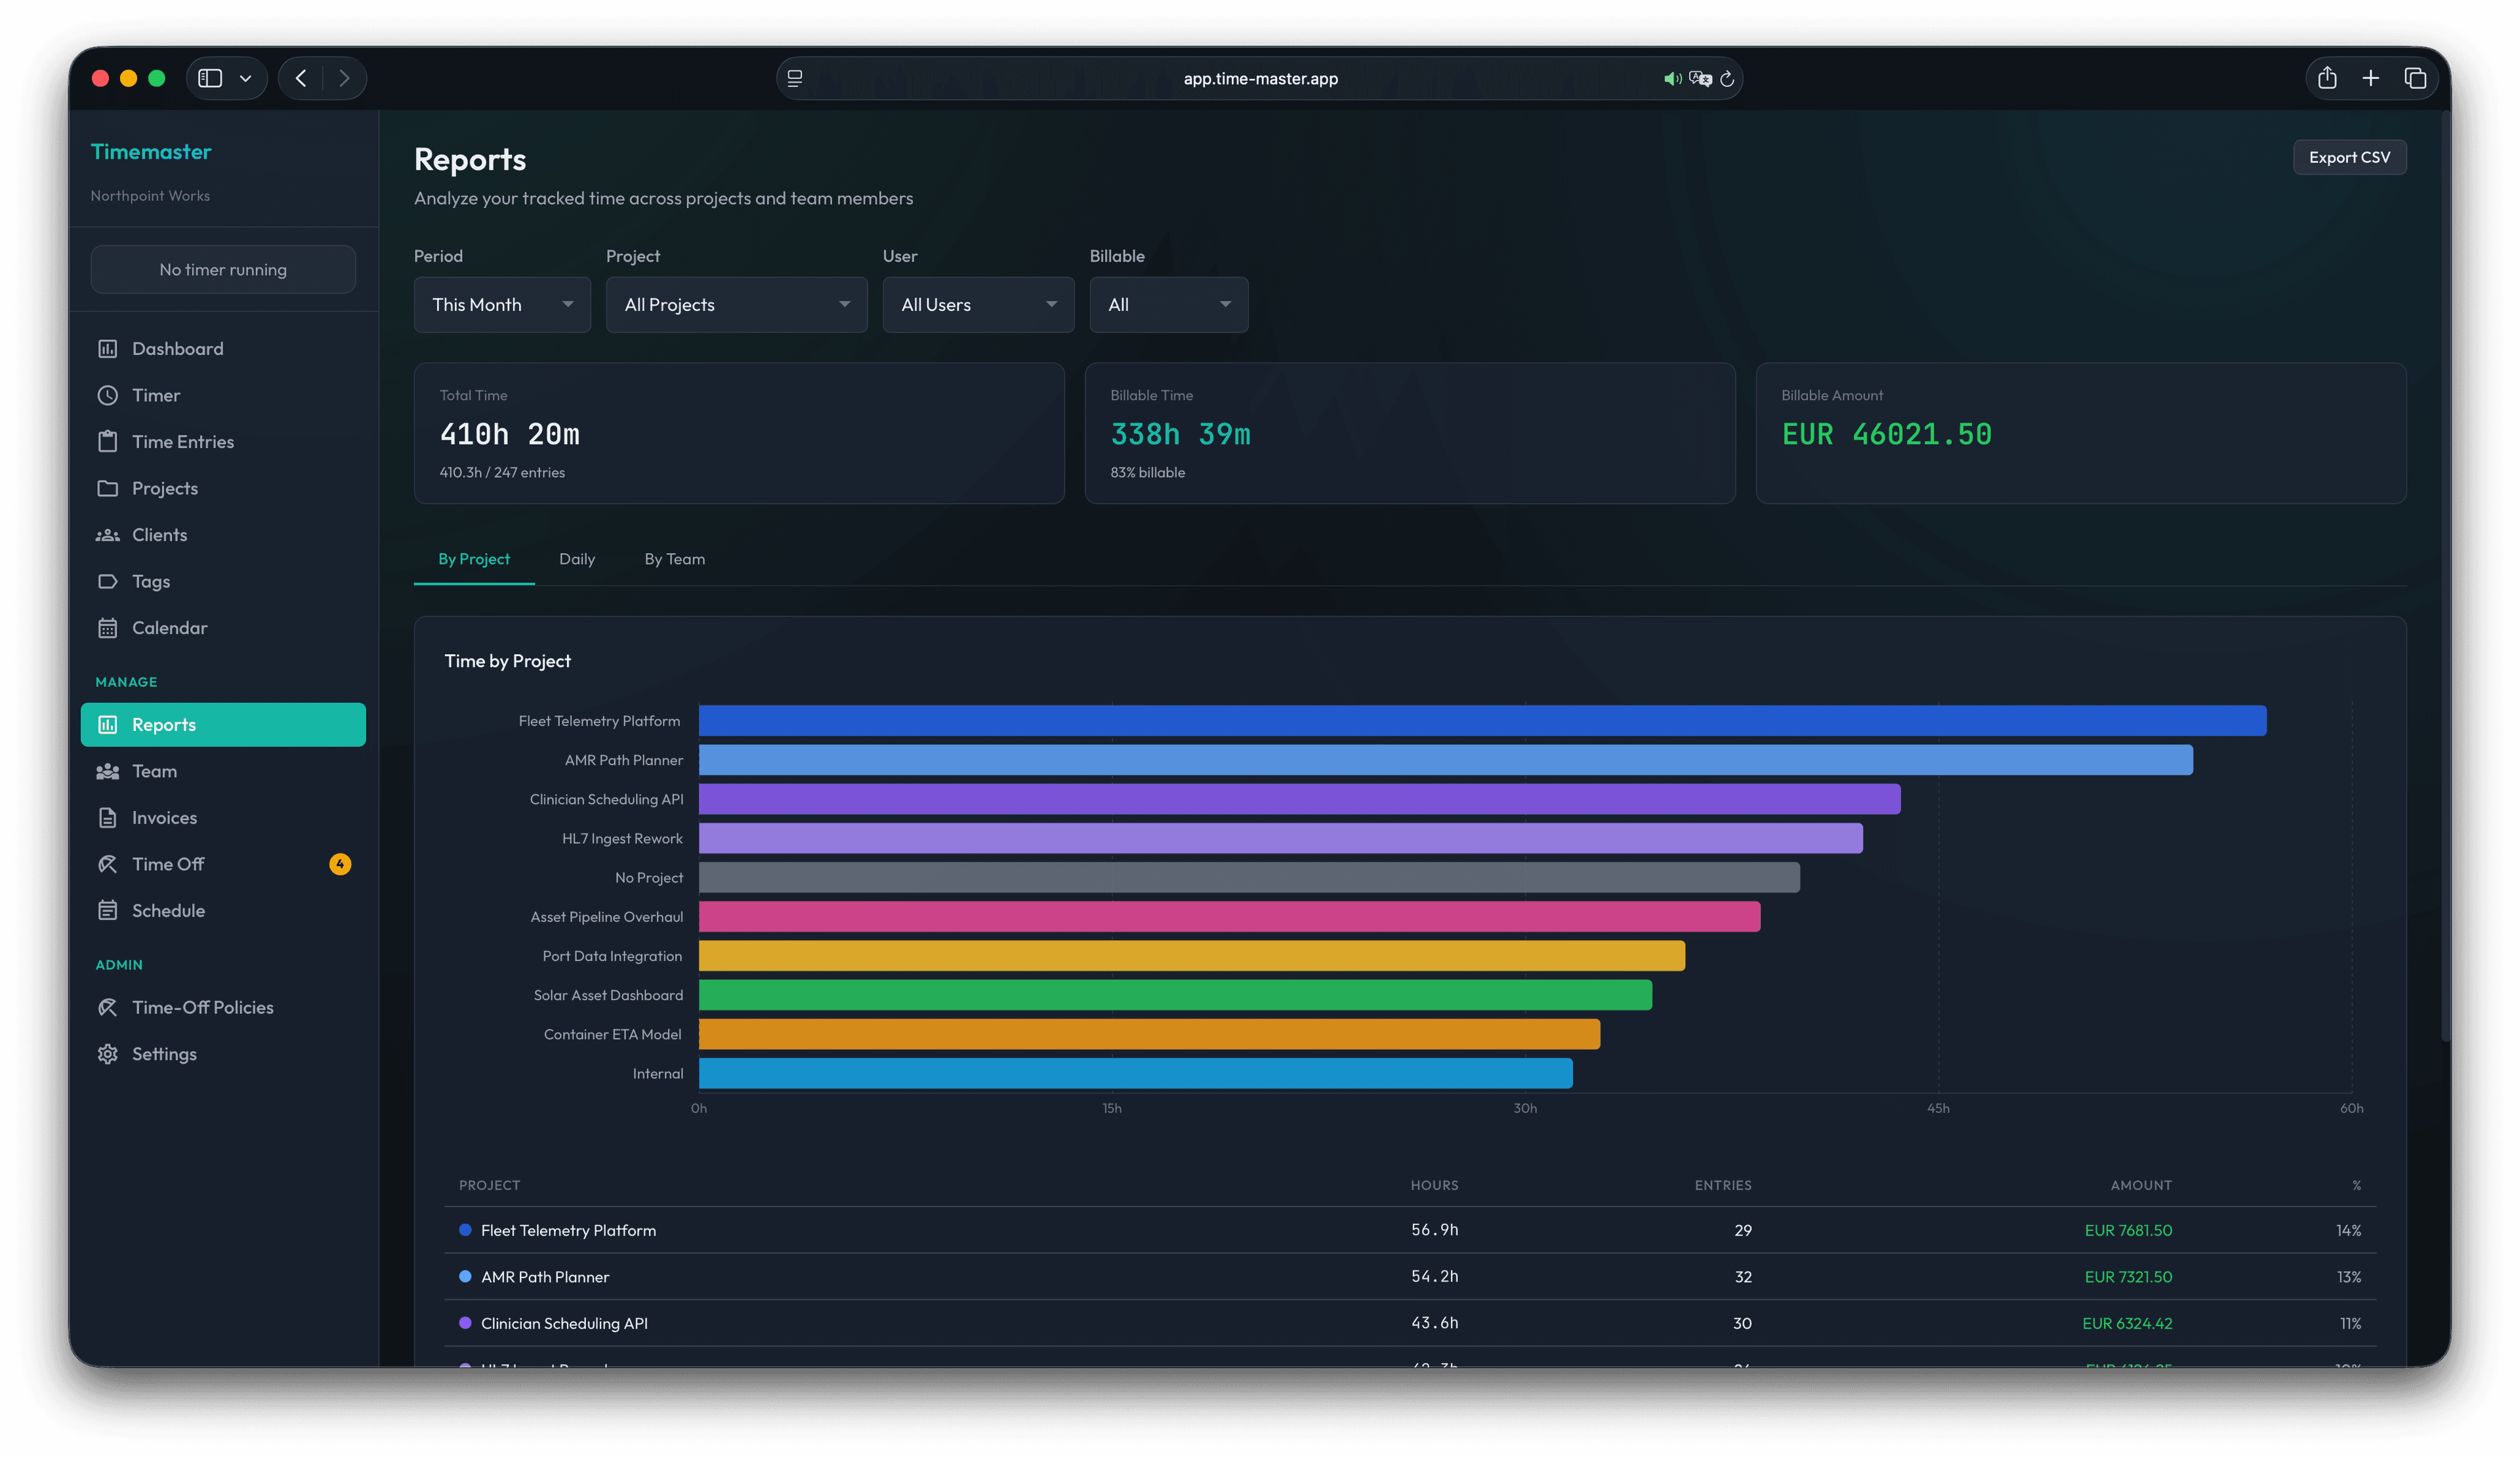
Task: Click the Solar Asset Dashboard green bar
Action: (1175, 995)
